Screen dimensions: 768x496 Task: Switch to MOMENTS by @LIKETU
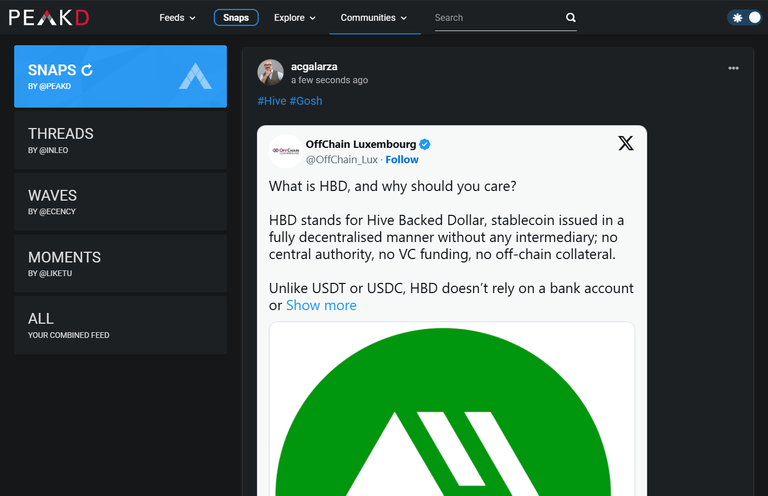click(x=120, y=264)
